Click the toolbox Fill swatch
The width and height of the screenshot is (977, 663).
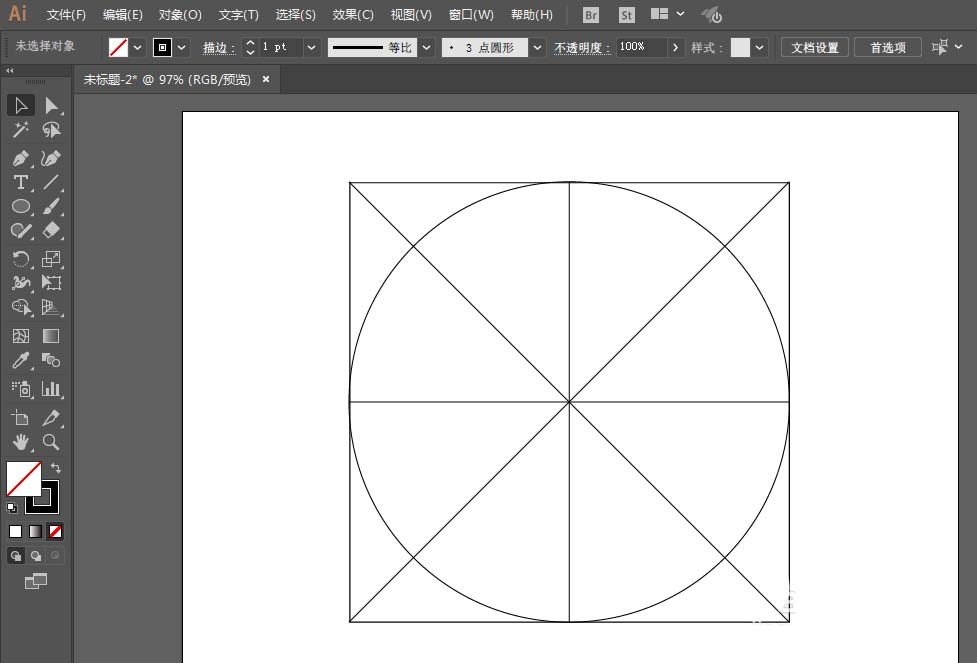(24, 479)
